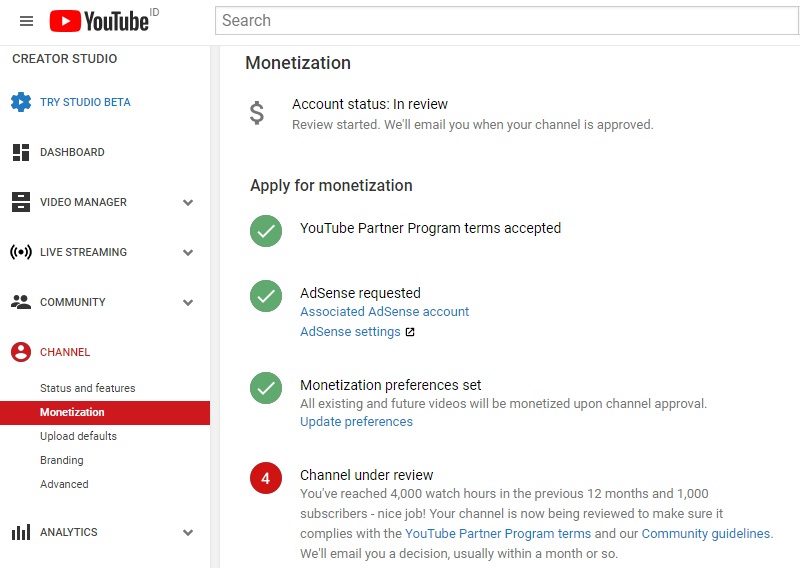Open Status and features submenu item

tap(88, 388)
